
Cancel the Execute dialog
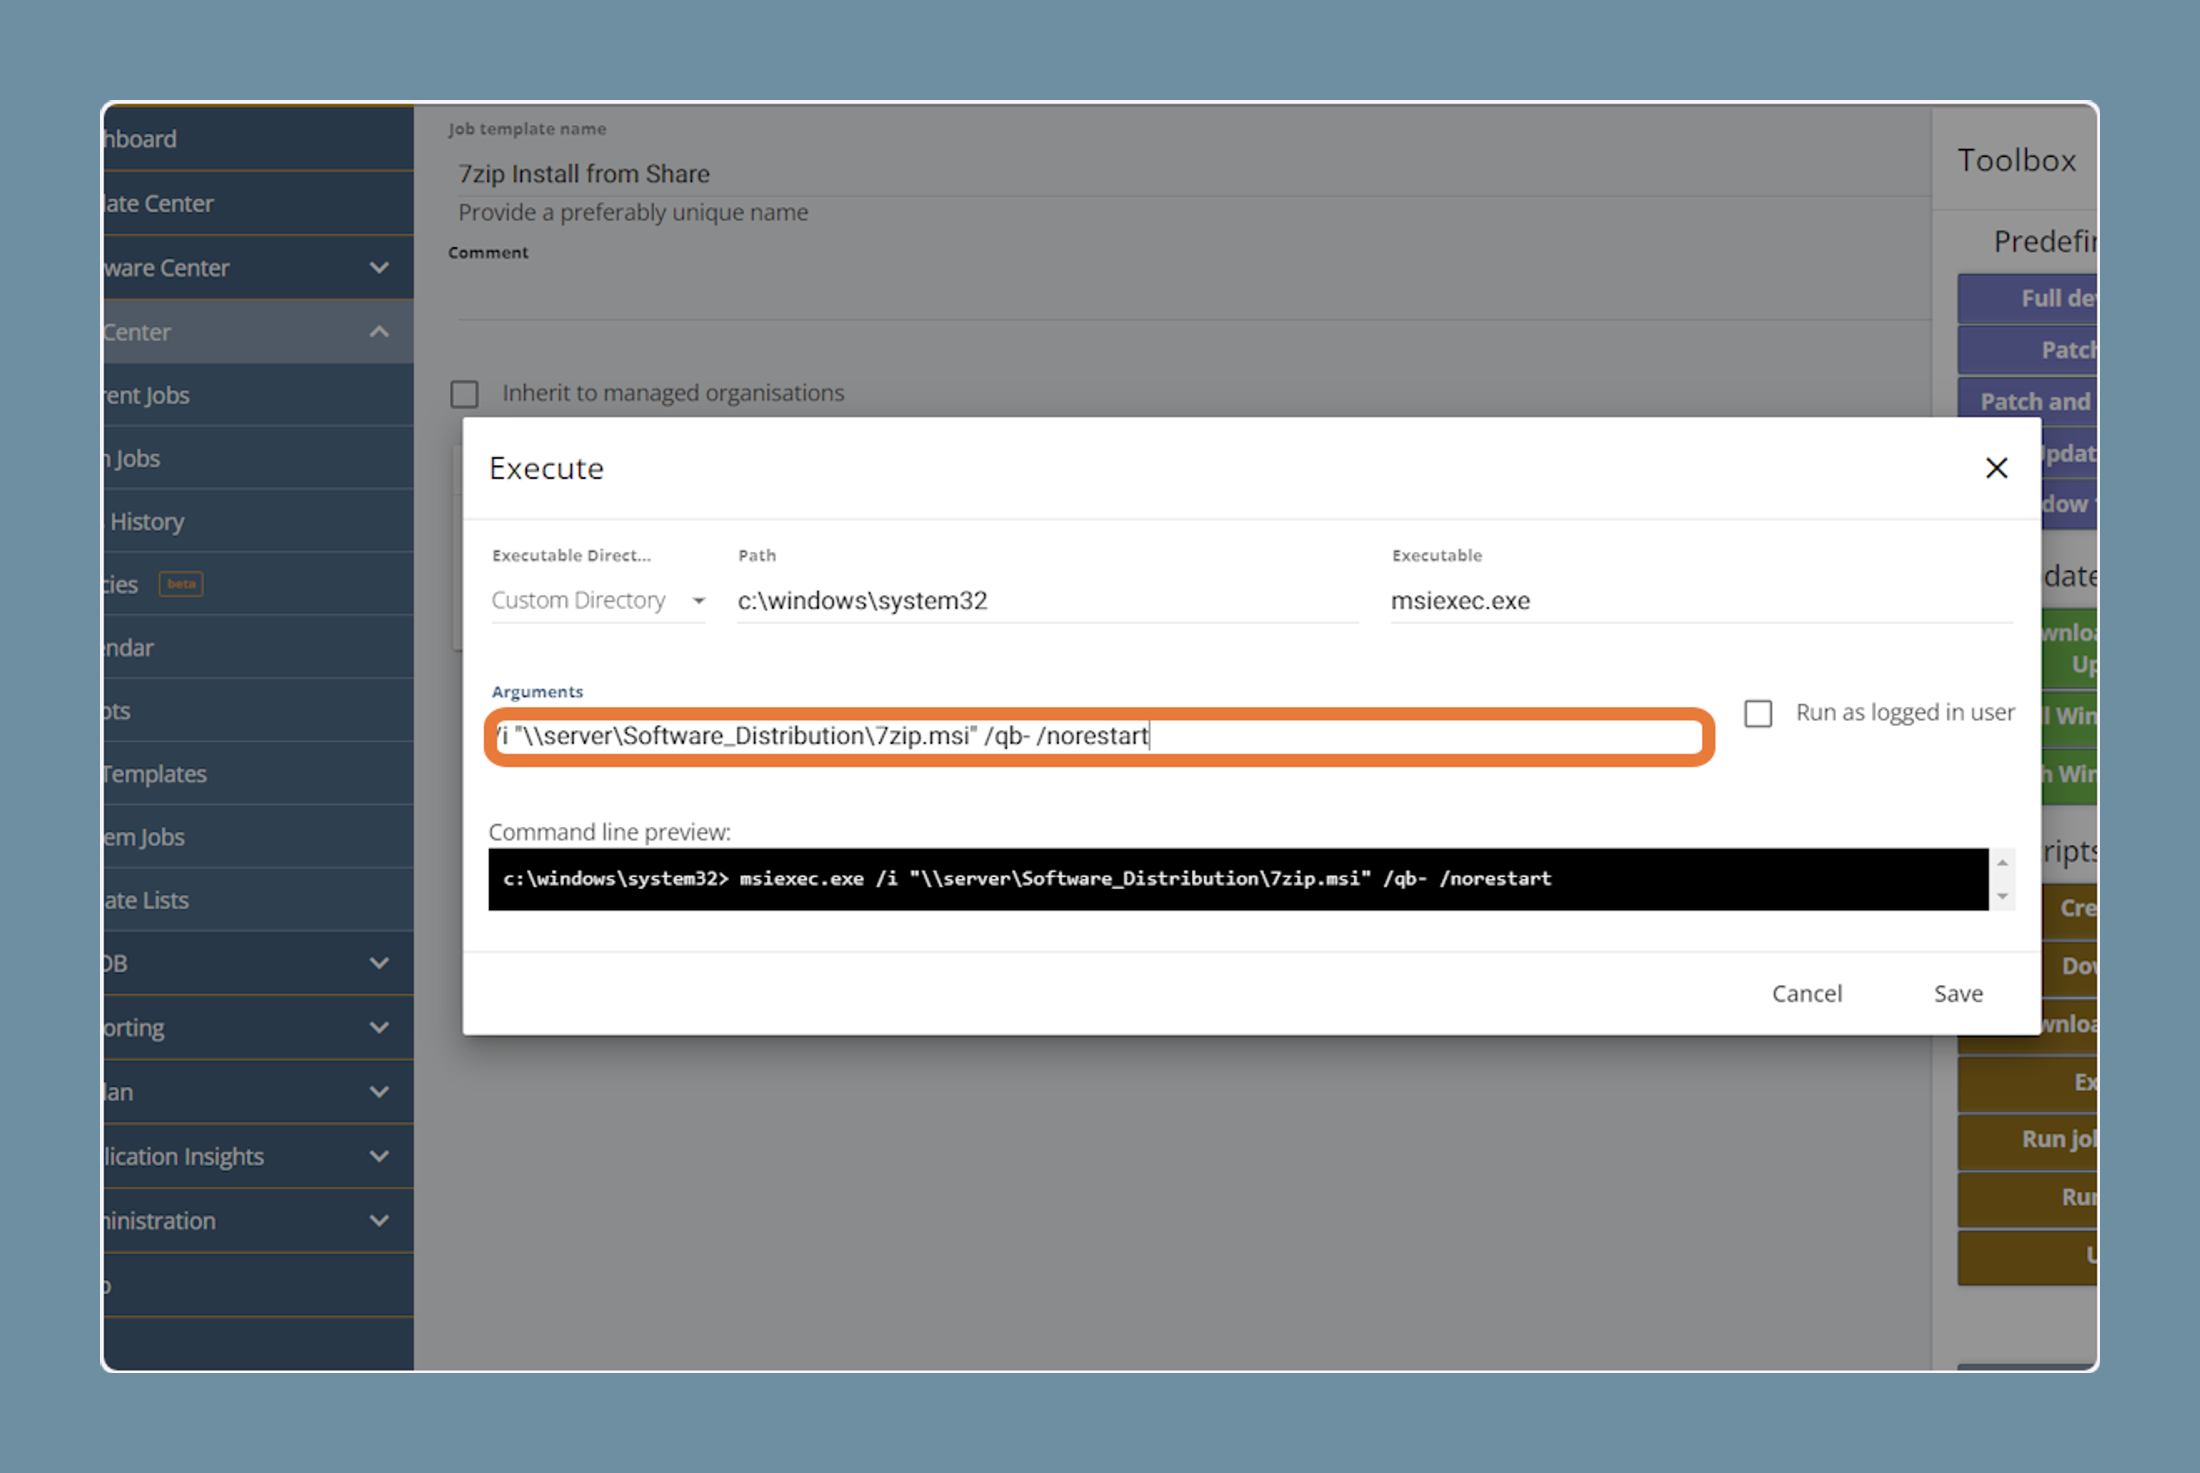click(x=1806, y=993)
